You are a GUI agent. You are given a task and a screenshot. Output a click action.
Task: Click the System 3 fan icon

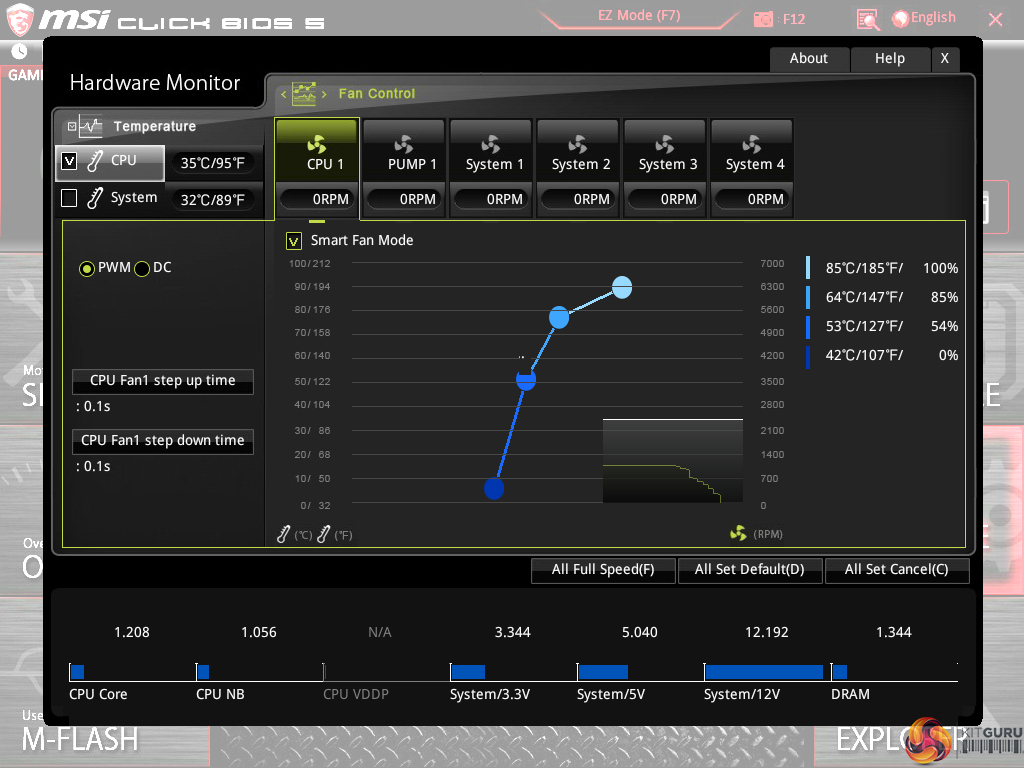tap(665, 144)
